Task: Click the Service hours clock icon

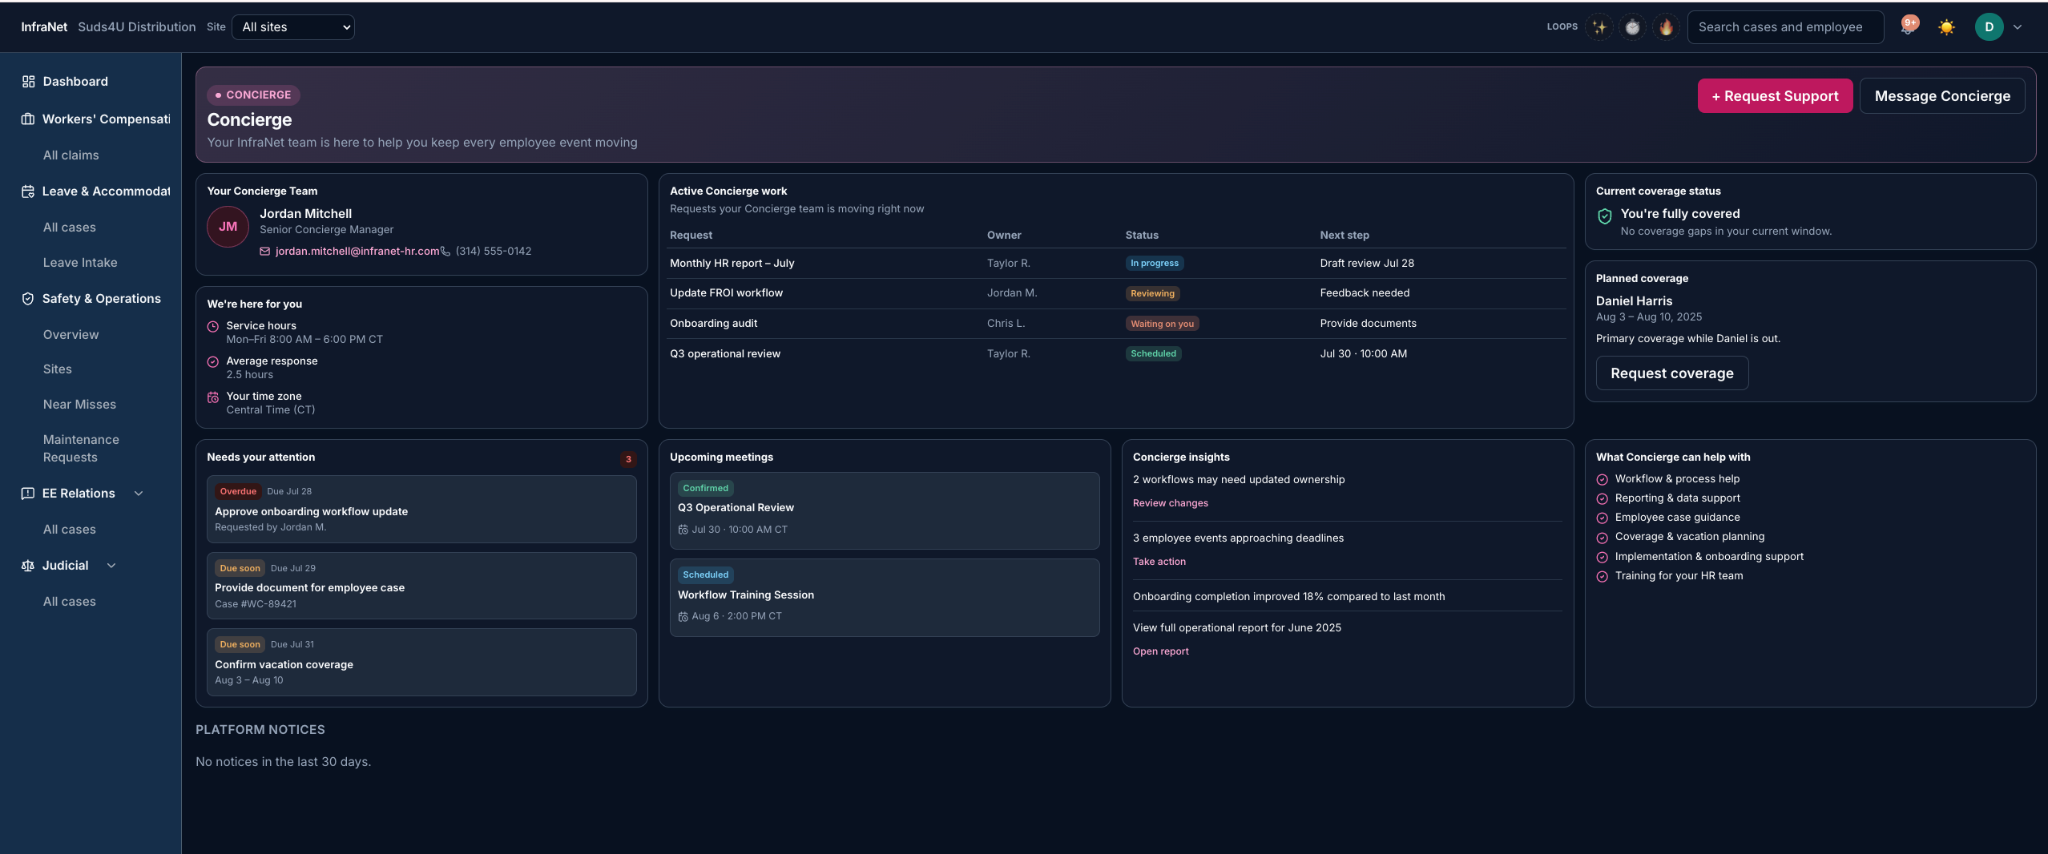Action: tap(213, 326)
